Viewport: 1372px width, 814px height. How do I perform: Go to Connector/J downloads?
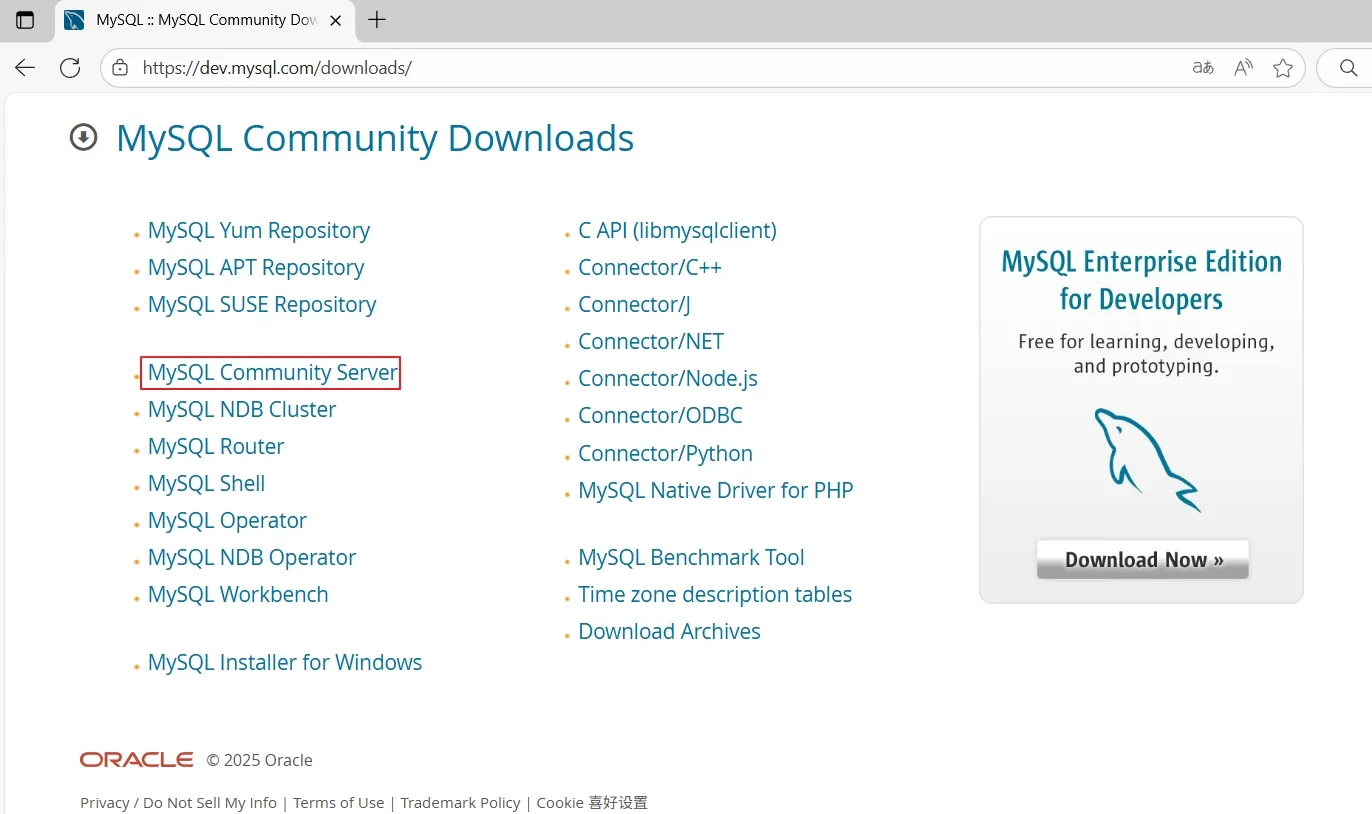(x=634, y=304)
